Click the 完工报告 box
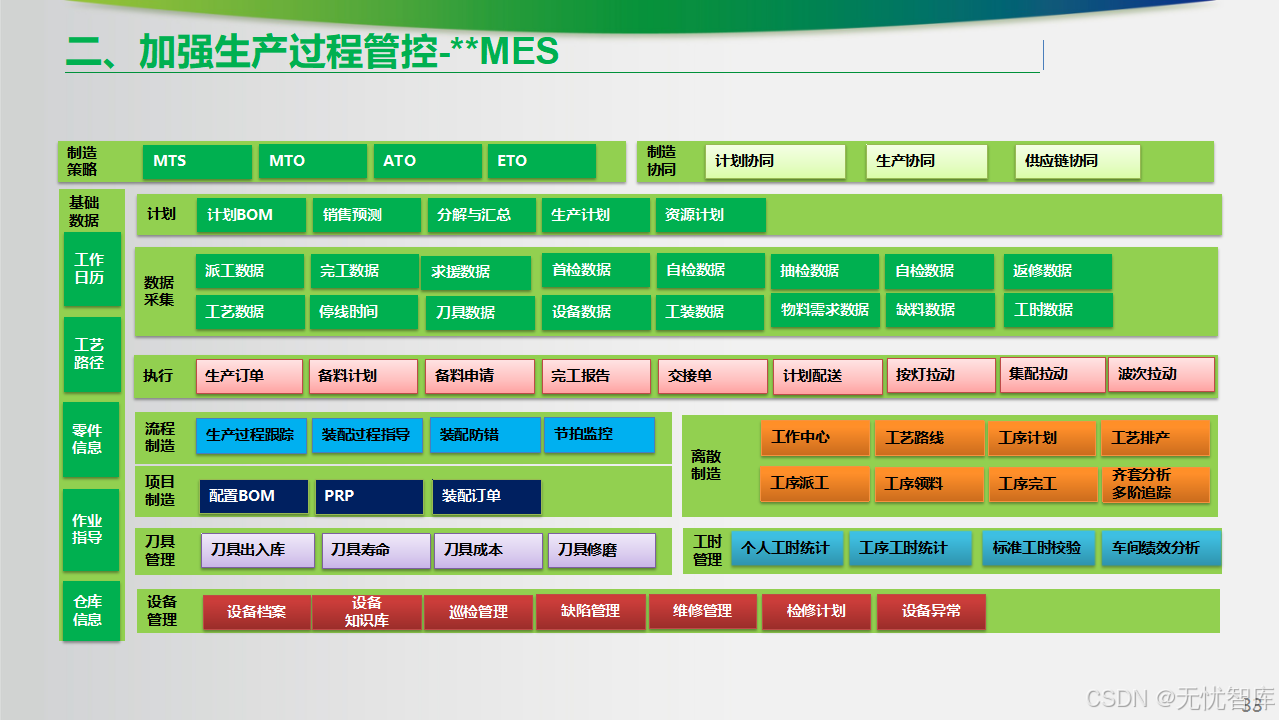 click(596, 376)
